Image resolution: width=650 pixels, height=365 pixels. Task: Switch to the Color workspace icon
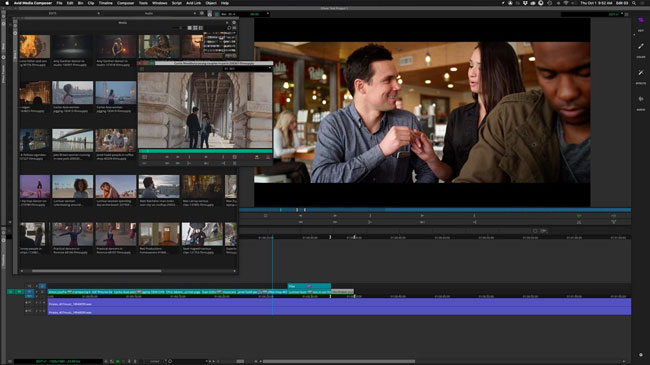[641, 46]
